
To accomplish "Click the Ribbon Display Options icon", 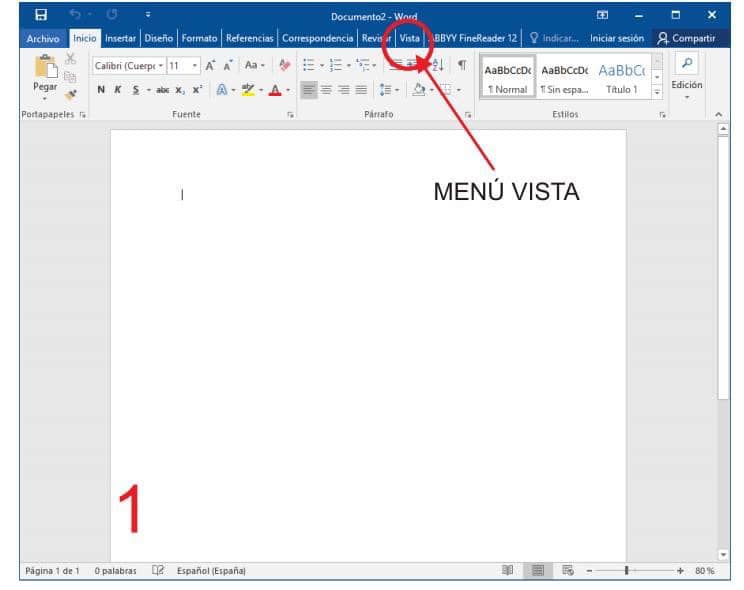I will pos(602,15).
